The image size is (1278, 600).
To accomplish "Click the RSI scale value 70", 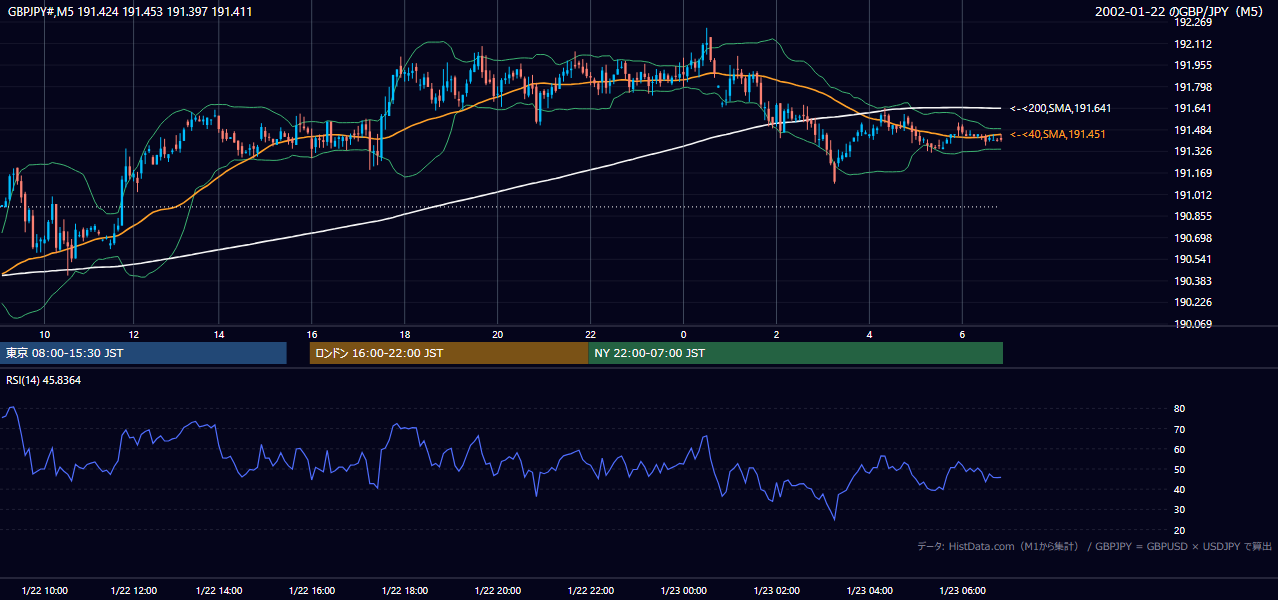I will [1179, 429].
